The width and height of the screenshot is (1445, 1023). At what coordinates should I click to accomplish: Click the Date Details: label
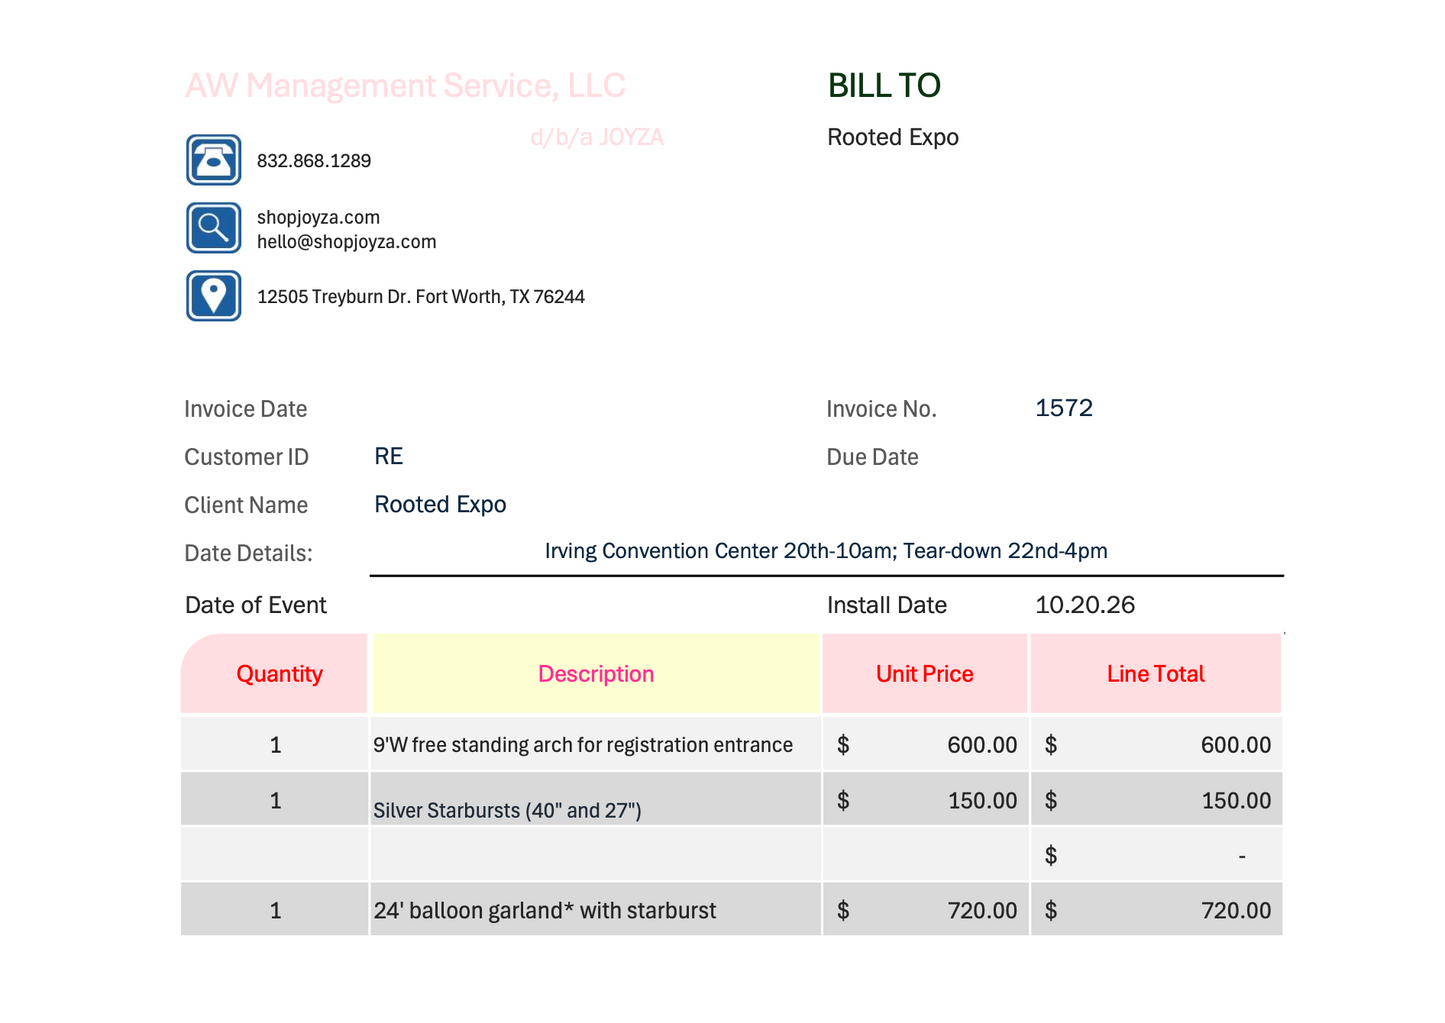tap(248, 553)
